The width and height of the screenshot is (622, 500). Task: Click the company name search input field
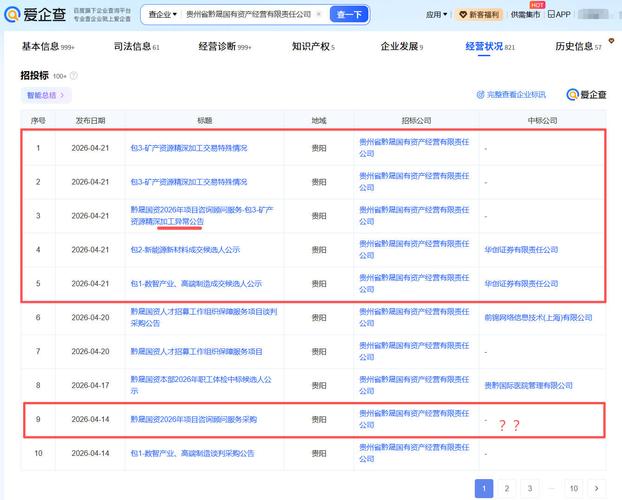250,15
